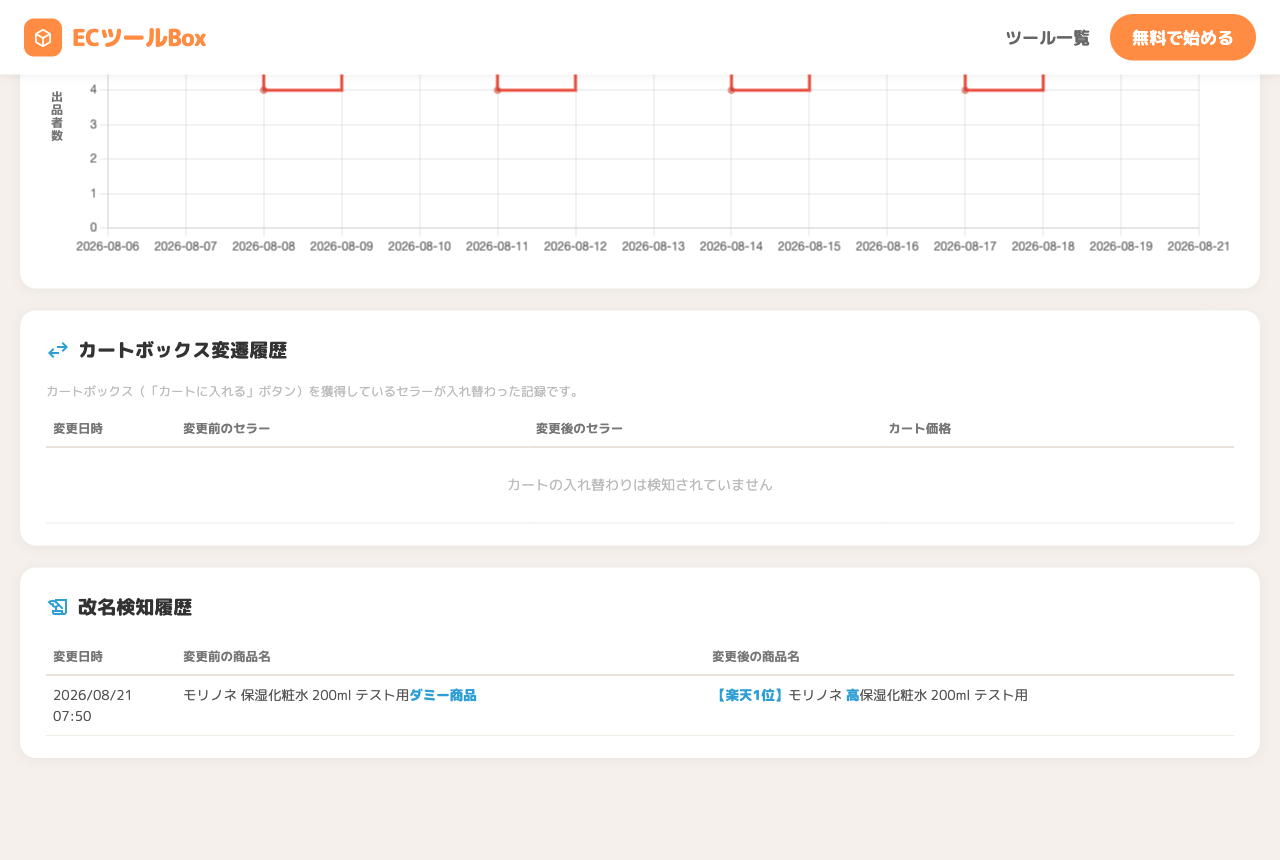Click the 2026-08-10 x-axis label
1280x860 pixels.
click(420, 246)
